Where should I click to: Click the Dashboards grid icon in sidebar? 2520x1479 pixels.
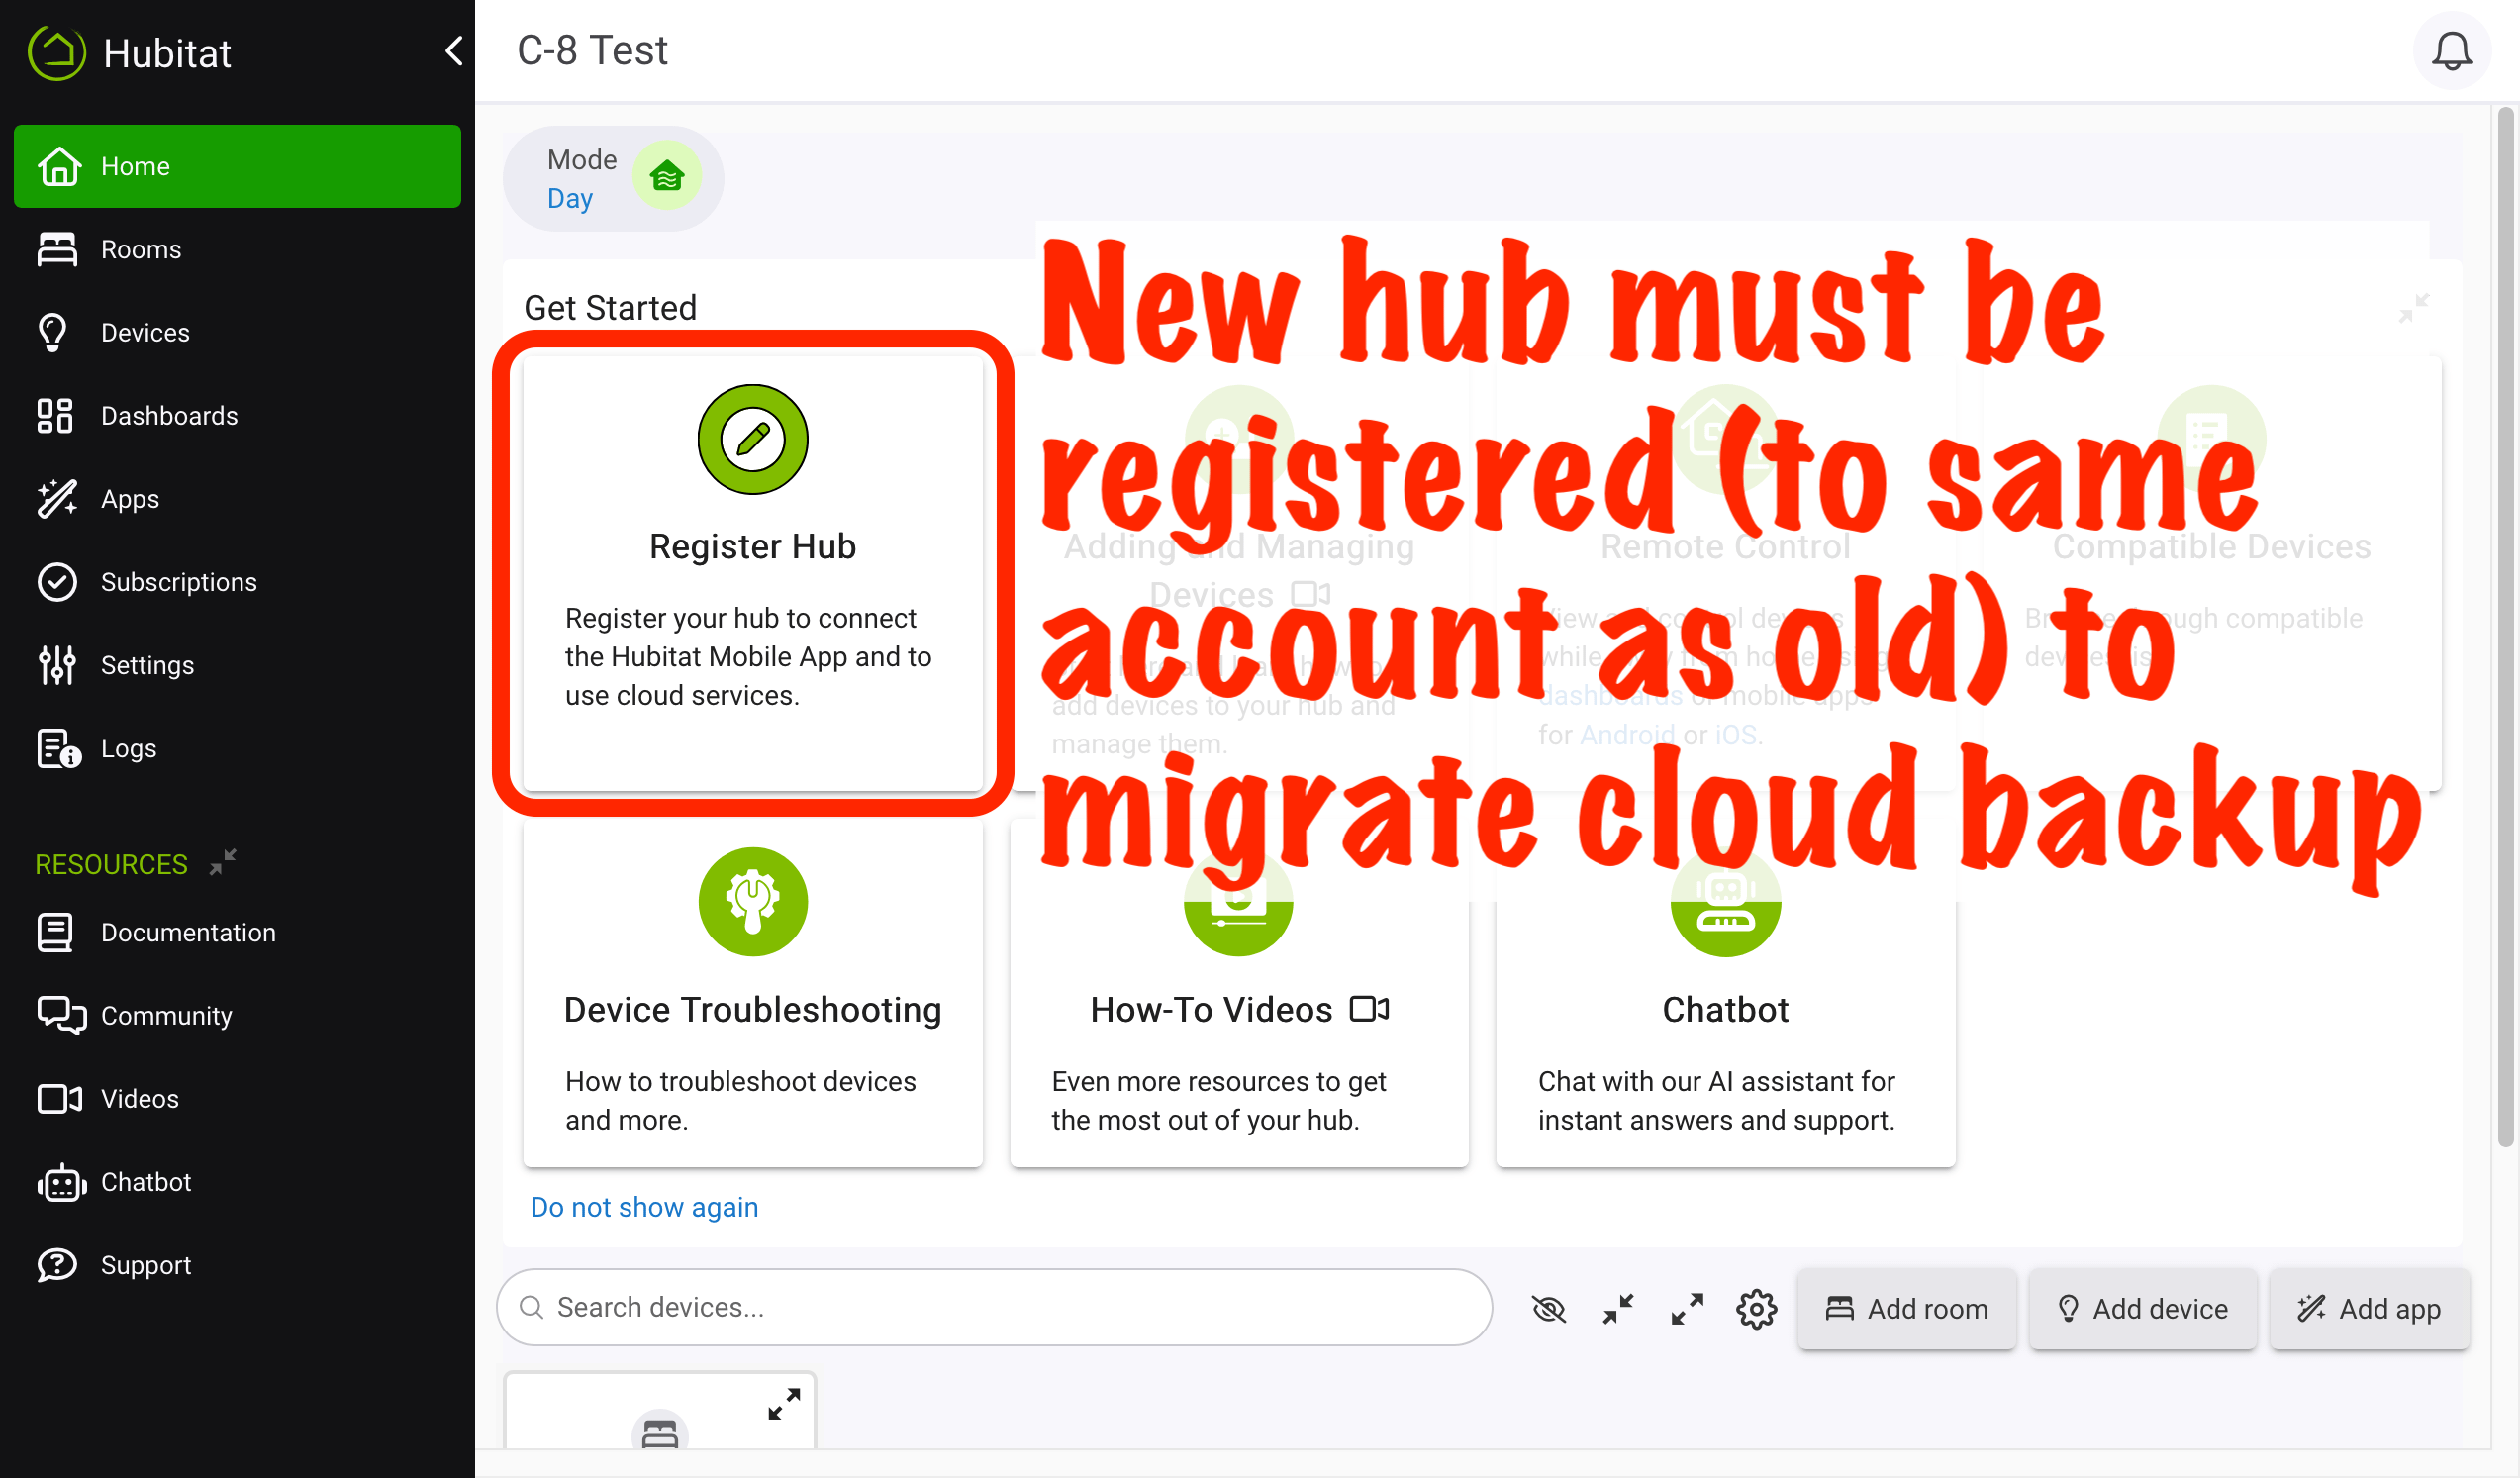(x=55, y=415)
